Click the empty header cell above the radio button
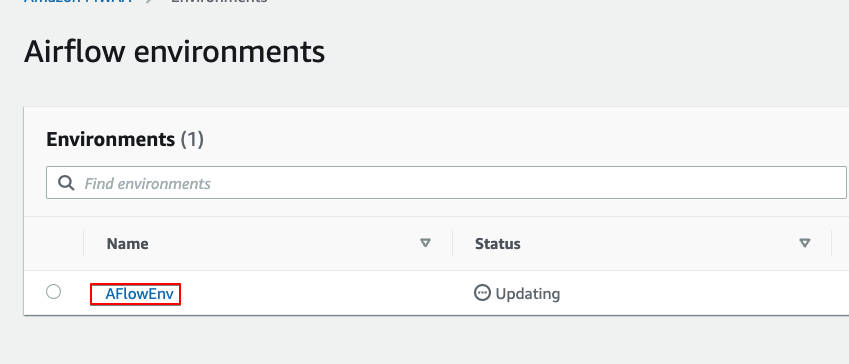849x364 pixels. pyautogui.click(x=54, y=243)
